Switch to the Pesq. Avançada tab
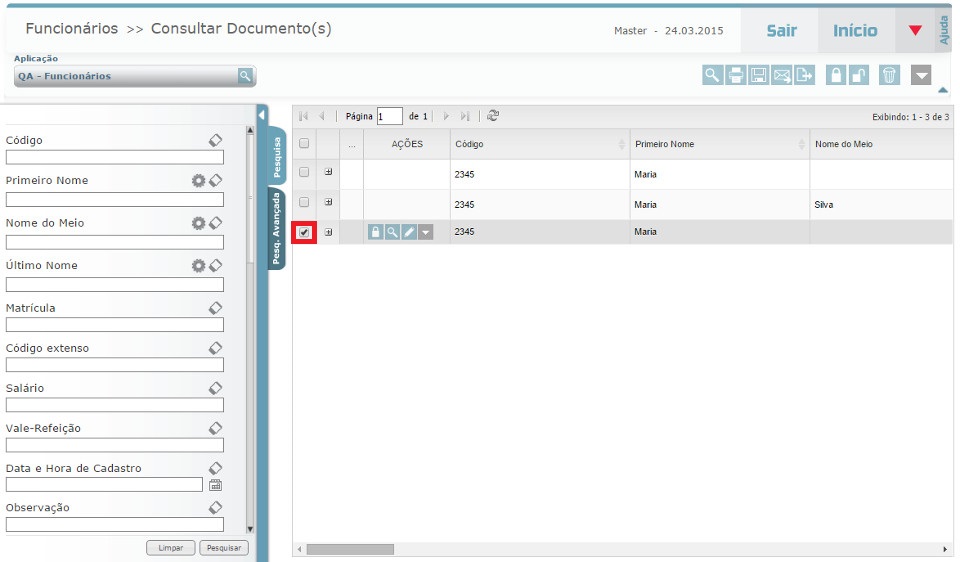The width and height of the screenshot is (960, 562). (277, 229)
